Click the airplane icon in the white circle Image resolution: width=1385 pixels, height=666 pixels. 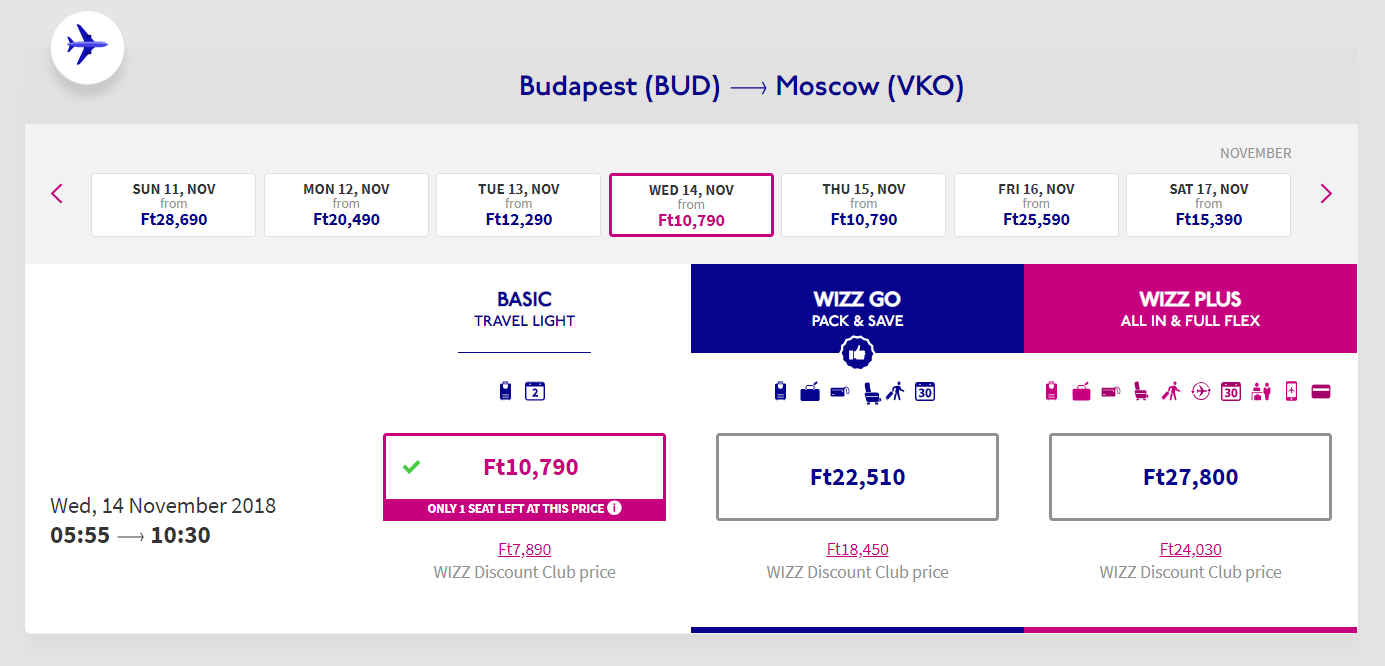[x=87, y=47]
